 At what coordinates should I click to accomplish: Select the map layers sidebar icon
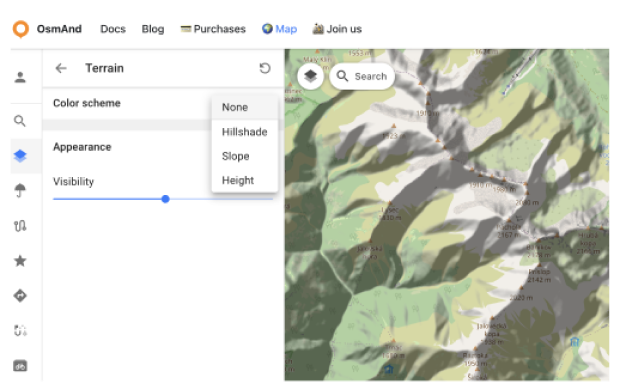20,156
